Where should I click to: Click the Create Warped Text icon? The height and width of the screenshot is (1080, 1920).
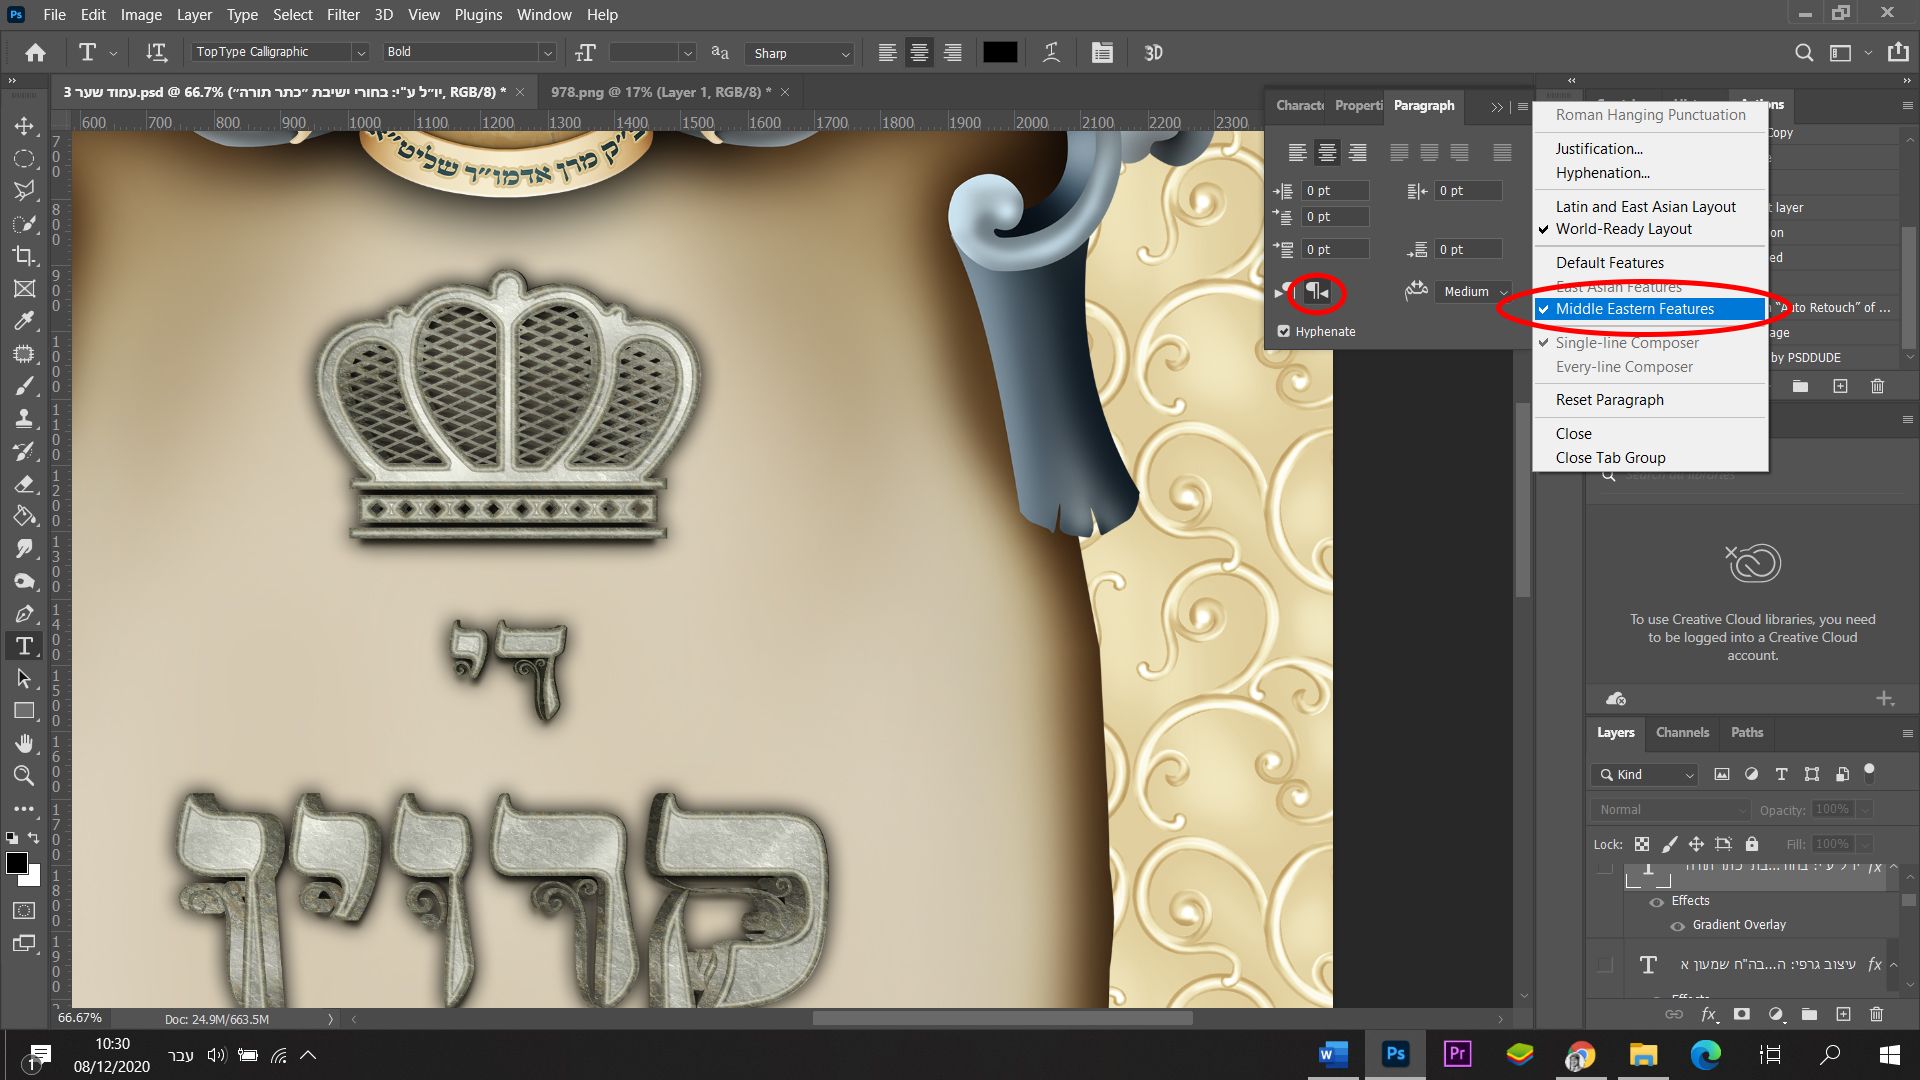coord(1051,53)
